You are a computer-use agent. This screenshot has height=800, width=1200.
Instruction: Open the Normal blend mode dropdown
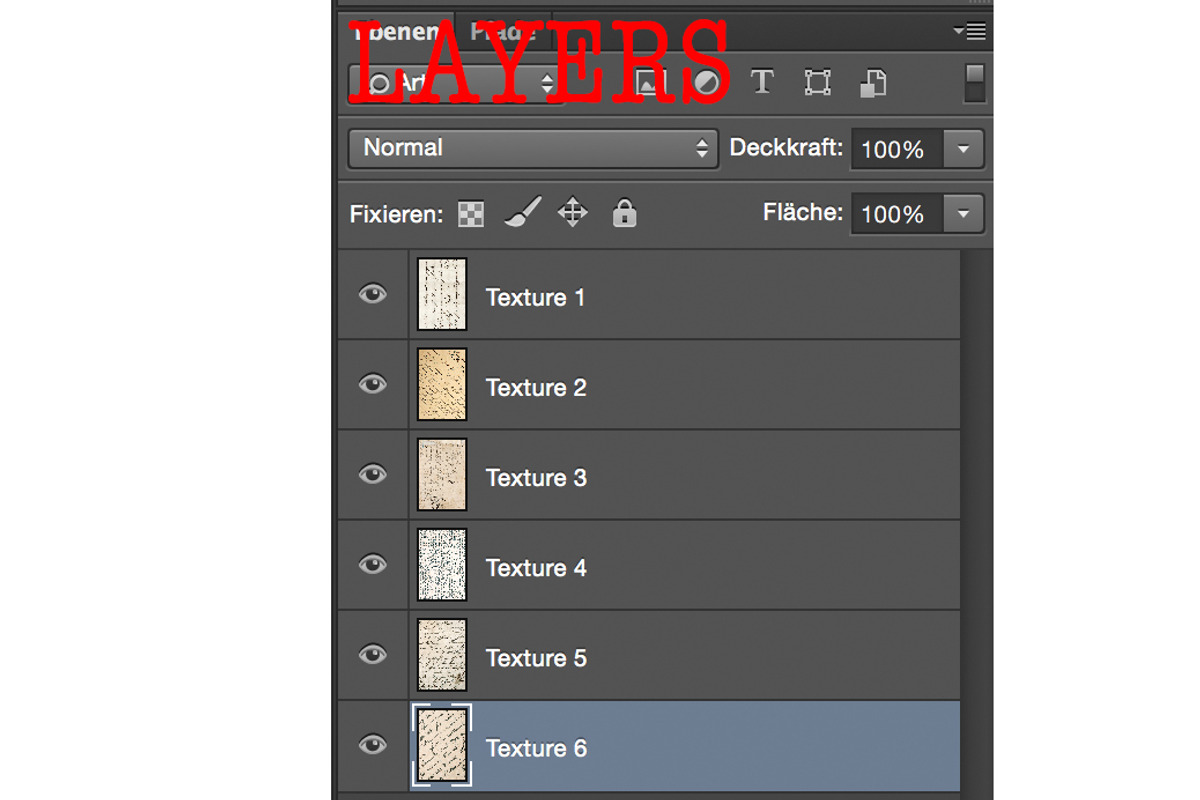point(533,148)
